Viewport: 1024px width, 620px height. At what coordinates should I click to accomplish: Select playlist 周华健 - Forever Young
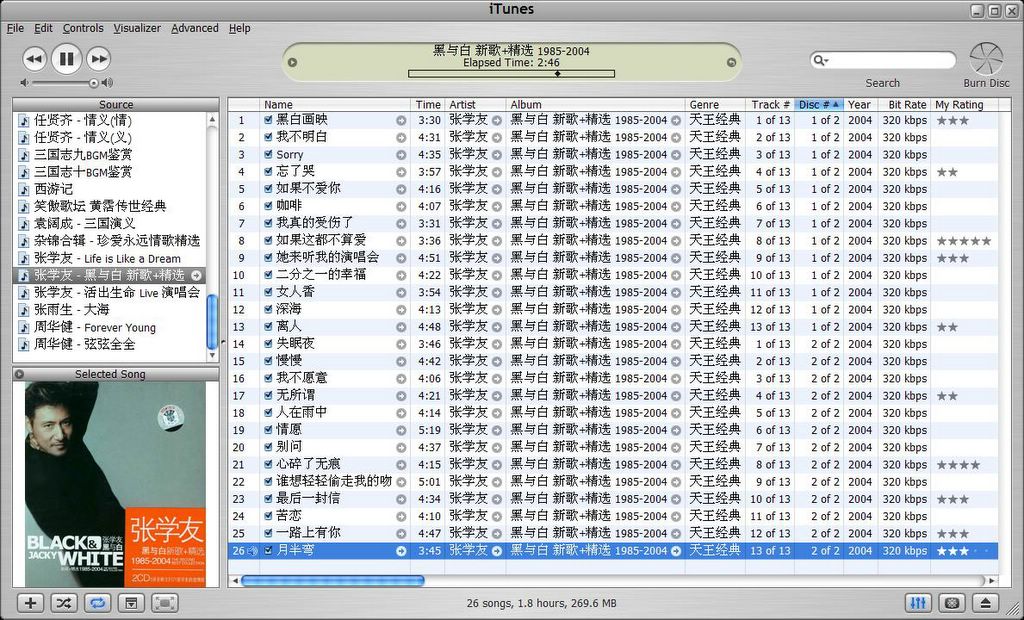pos(110,327)
